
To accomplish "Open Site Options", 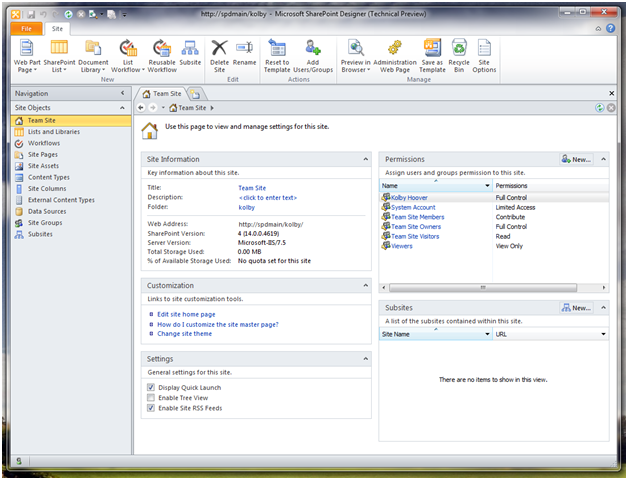I will [x=484, y=56].
